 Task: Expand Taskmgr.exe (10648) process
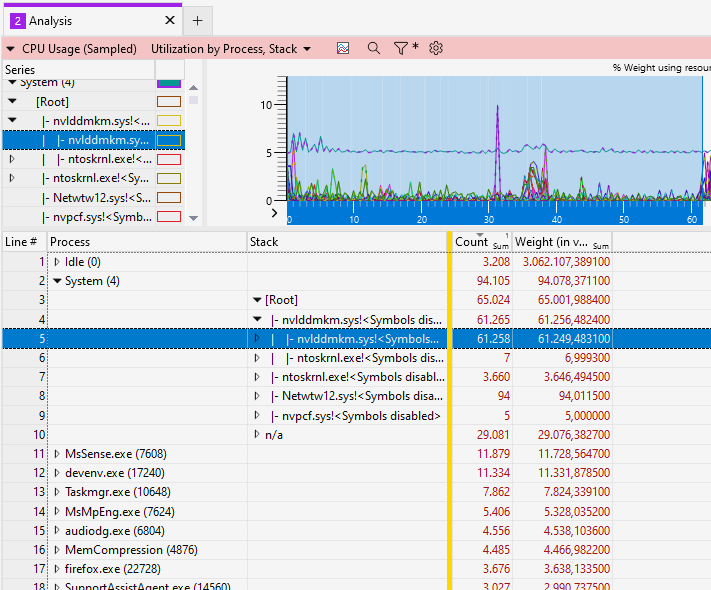coord(57,492)
